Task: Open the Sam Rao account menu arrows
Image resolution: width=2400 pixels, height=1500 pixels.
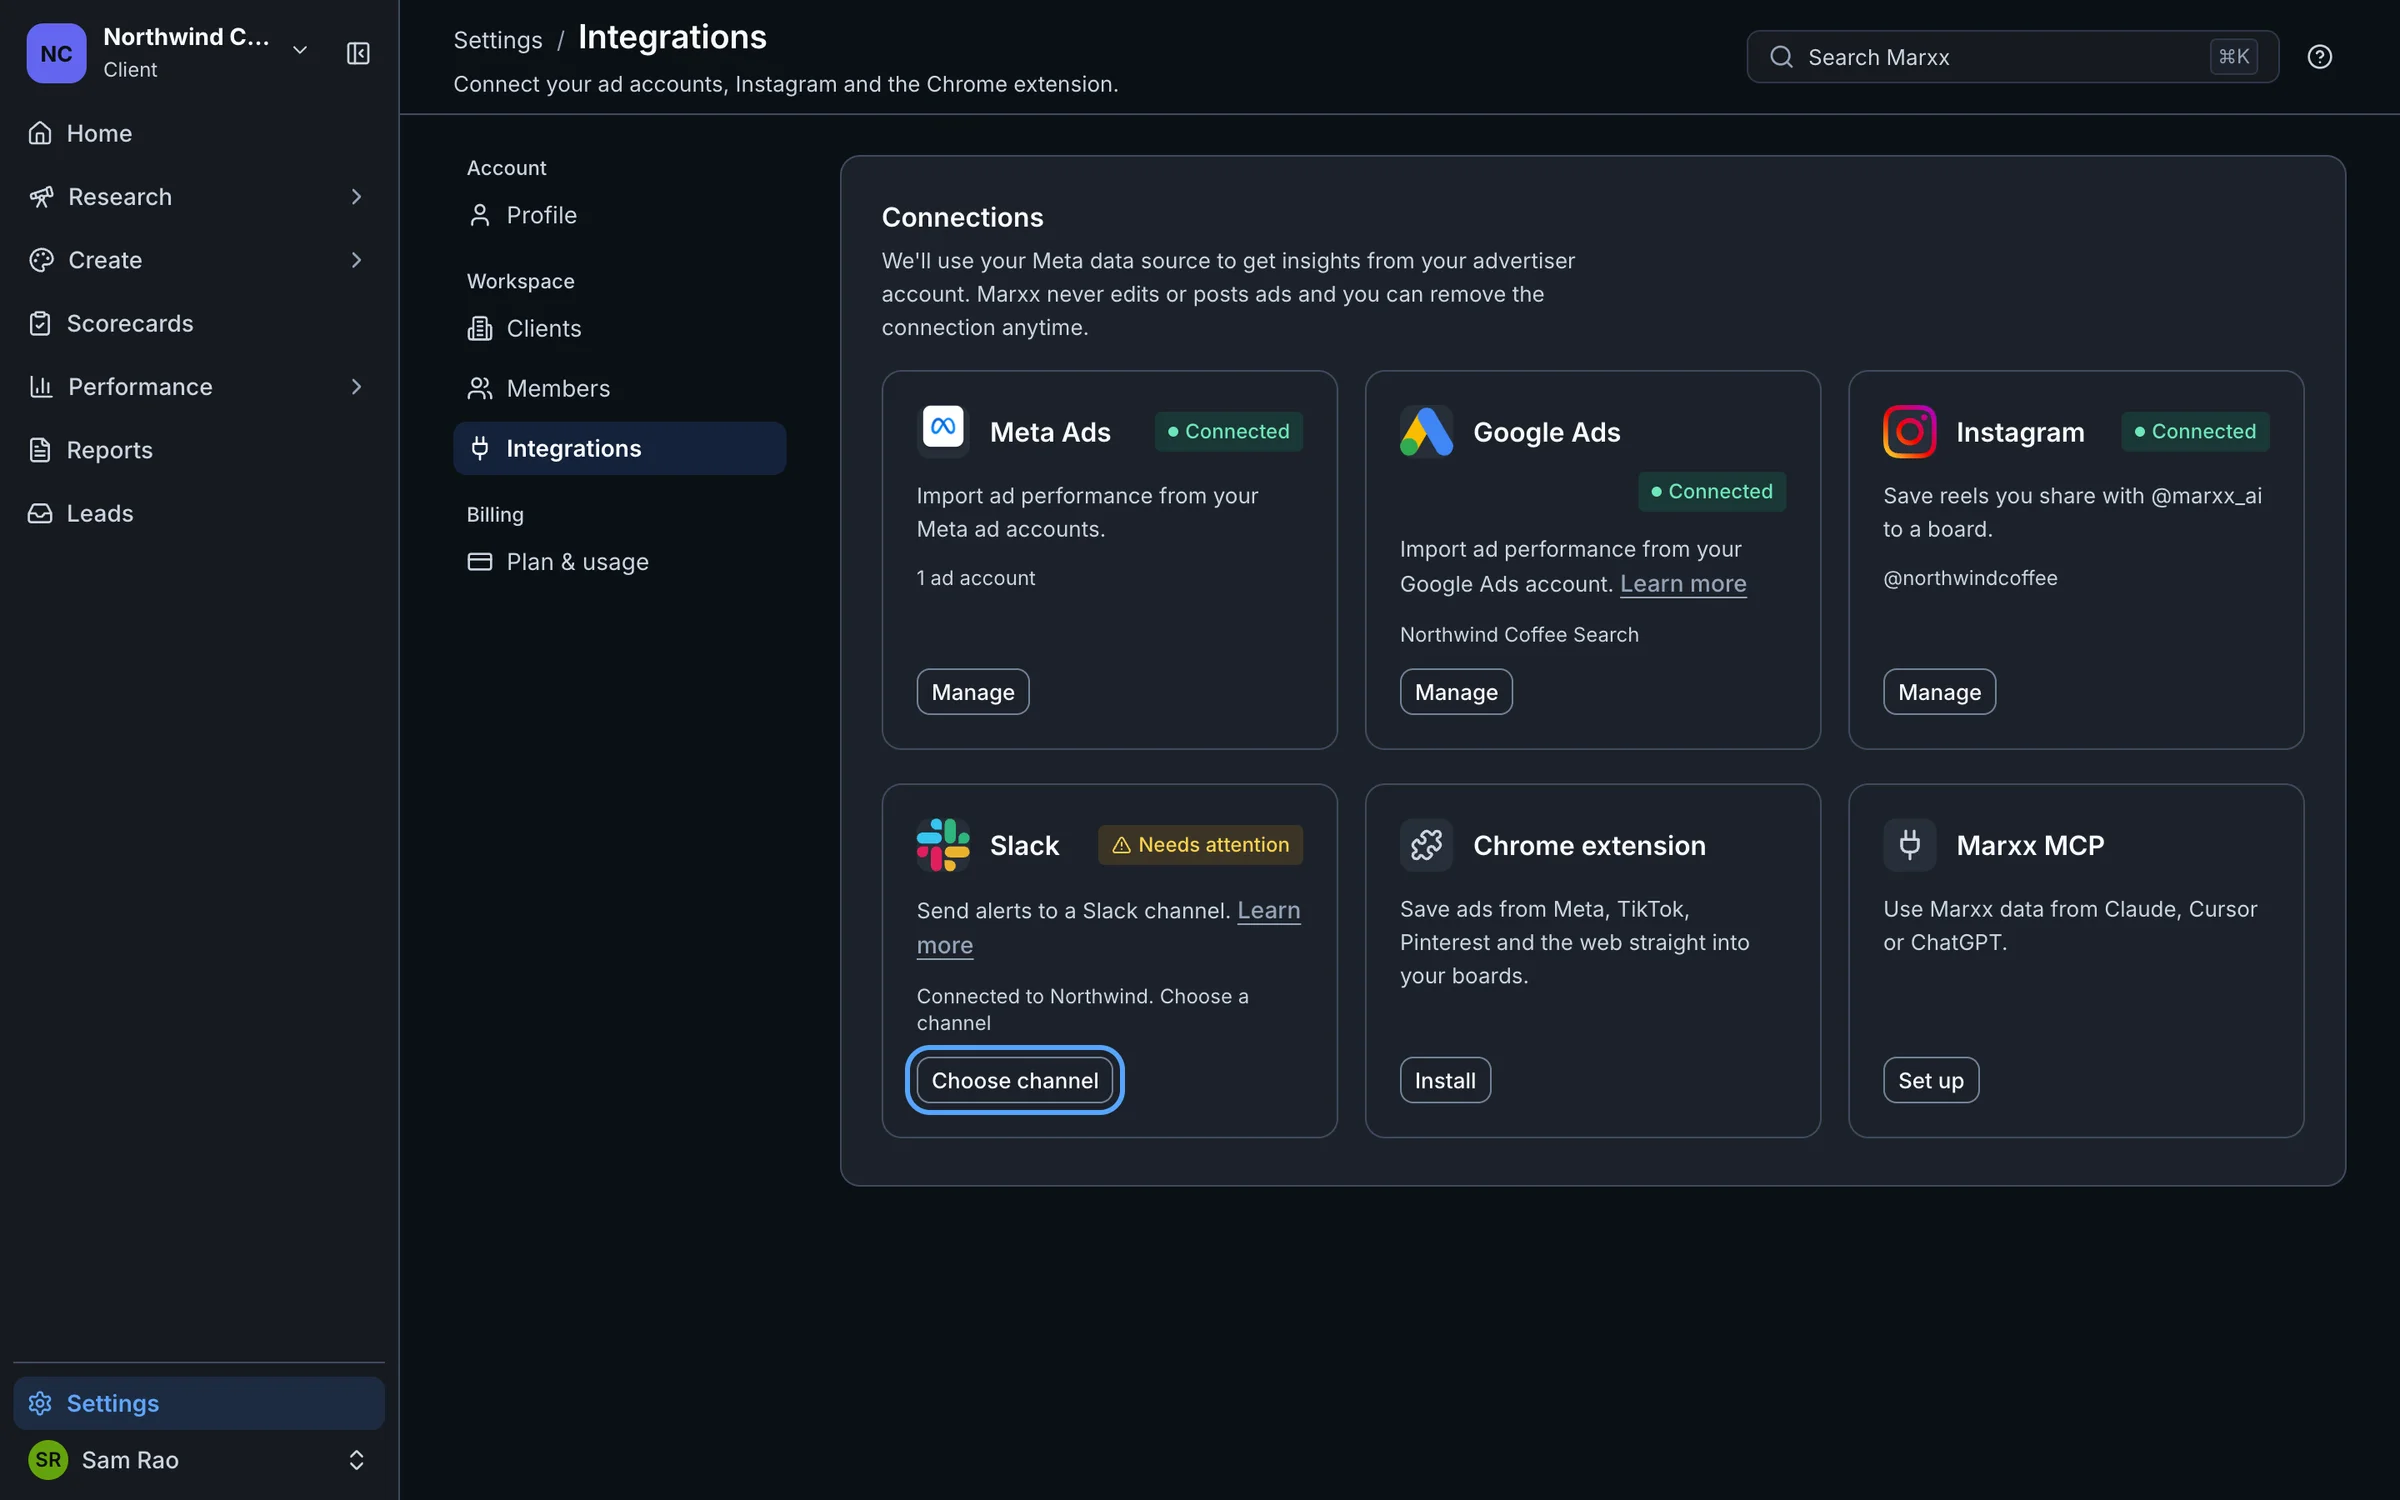Action: click(356, 1460)
